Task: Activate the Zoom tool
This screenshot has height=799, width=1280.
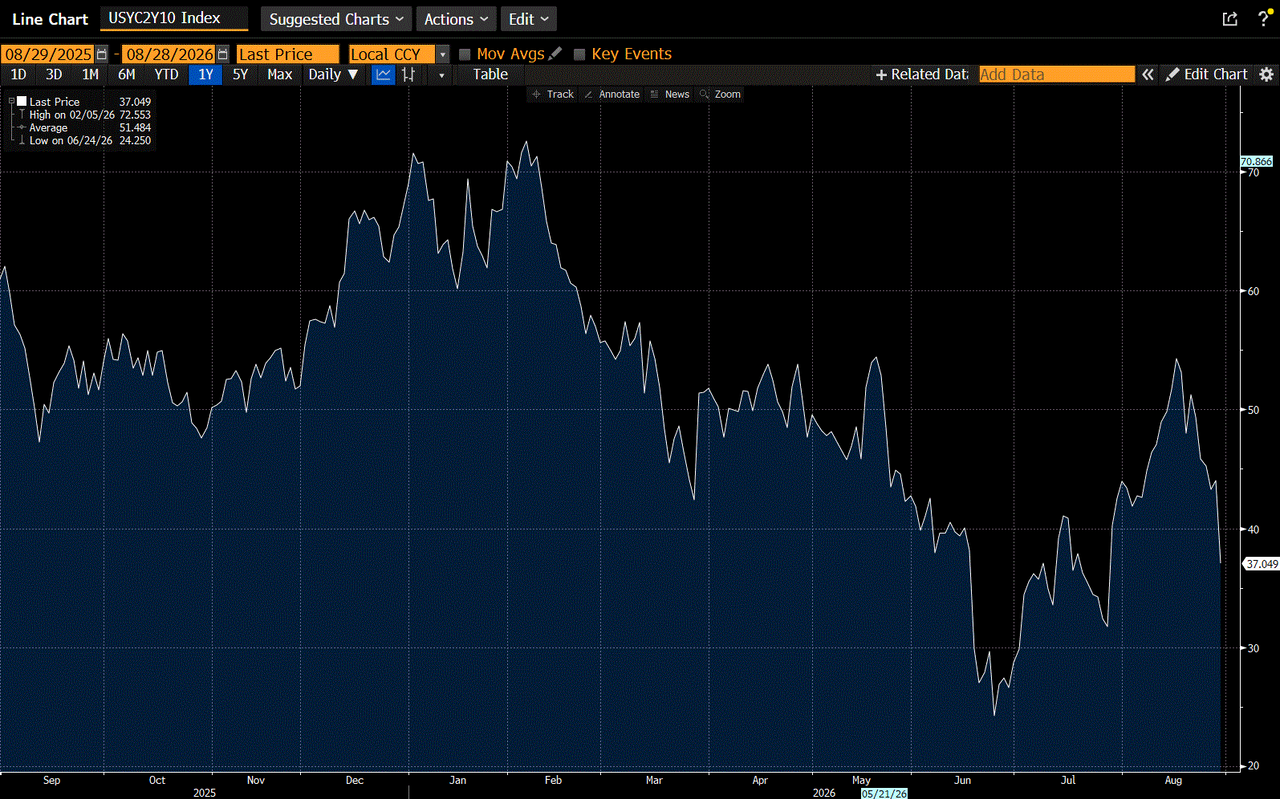Action: point(720,94)
